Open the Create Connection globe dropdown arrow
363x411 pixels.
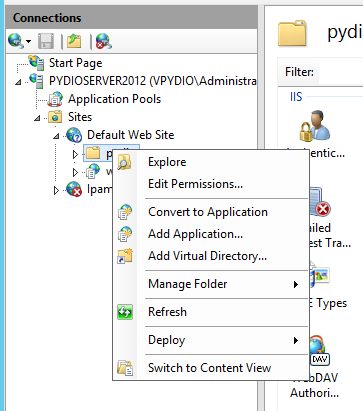(x=29, y=42)
